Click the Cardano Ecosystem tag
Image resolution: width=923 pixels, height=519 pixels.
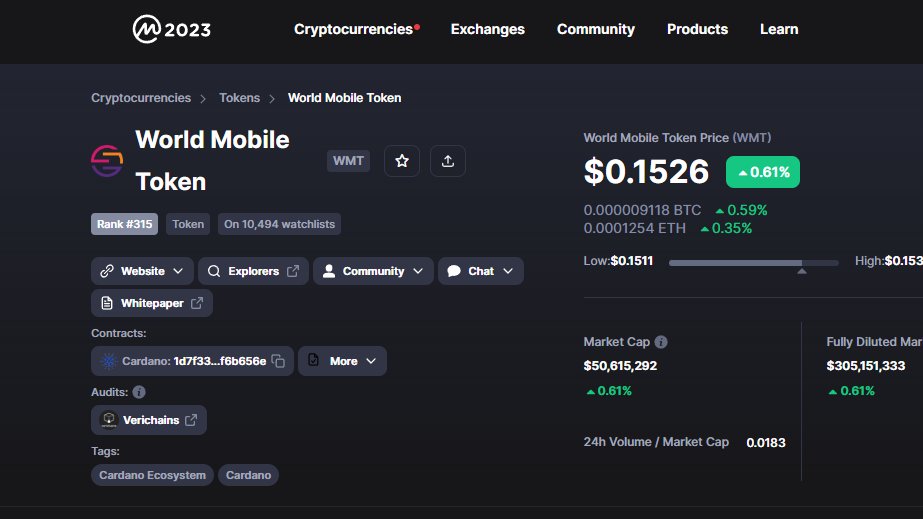click(152, 475)
